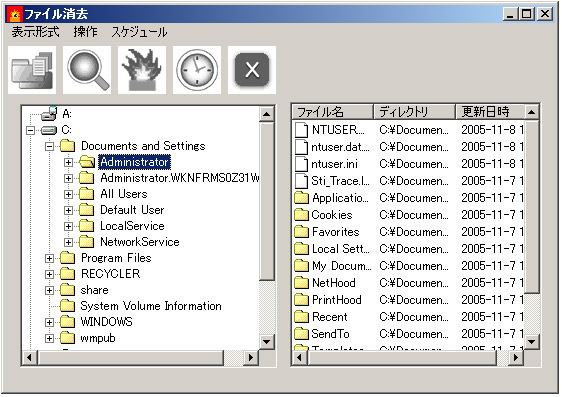Expand the WINDOWS folder node
The image size is (562, 397).
pos(49,322)
